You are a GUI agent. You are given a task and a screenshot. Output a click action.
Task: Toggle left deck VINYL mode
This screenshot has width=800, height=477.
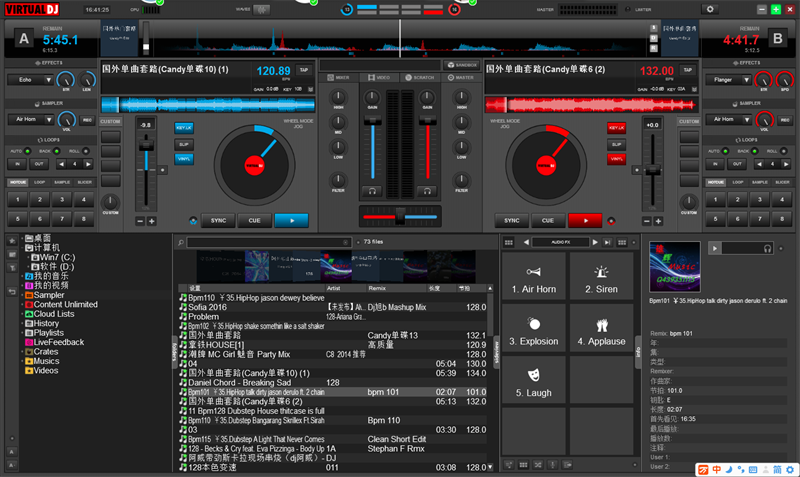184,159
